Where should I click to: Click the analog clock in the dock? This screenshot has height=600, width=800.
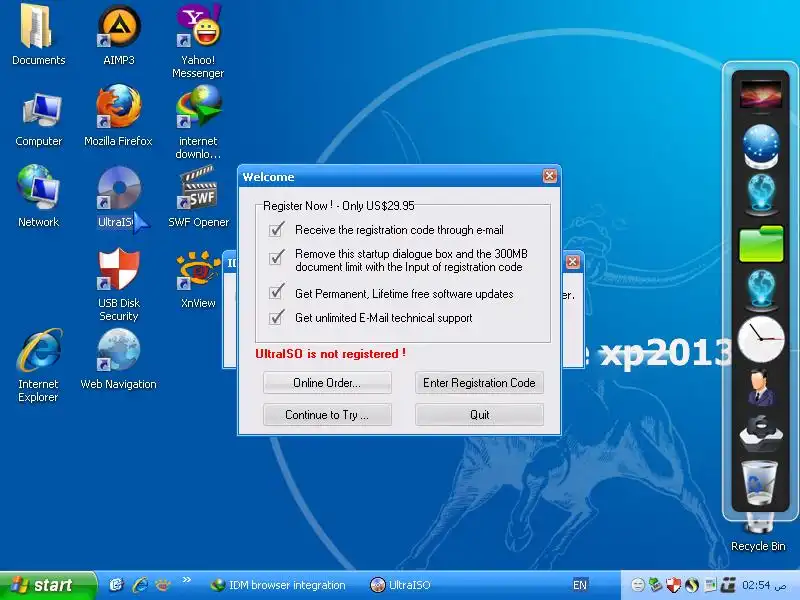point(761,339)
